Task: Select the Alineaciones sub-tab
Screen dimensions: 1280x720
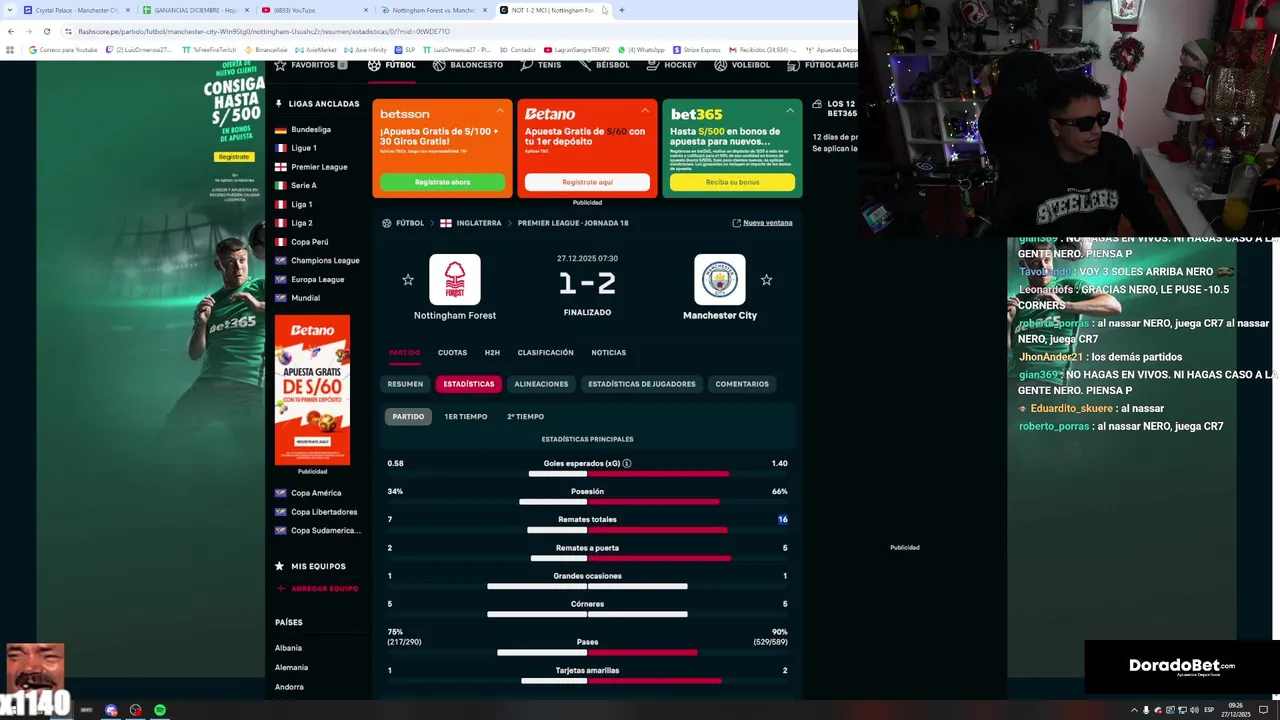Action: tap(541, 384)
